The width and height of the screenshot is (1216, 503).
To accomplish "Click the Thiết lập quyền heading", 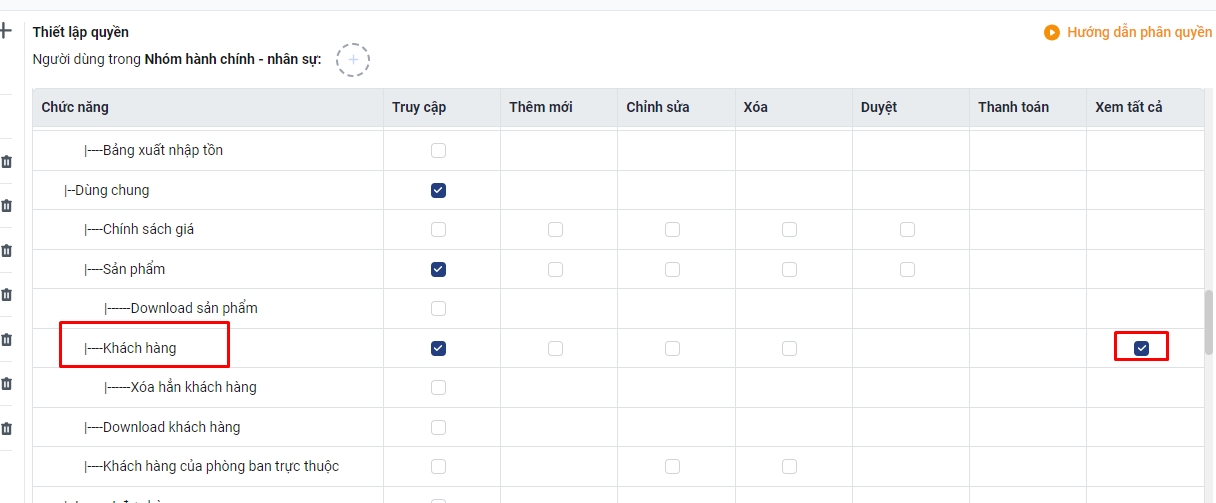I will [x=81, y=33].
